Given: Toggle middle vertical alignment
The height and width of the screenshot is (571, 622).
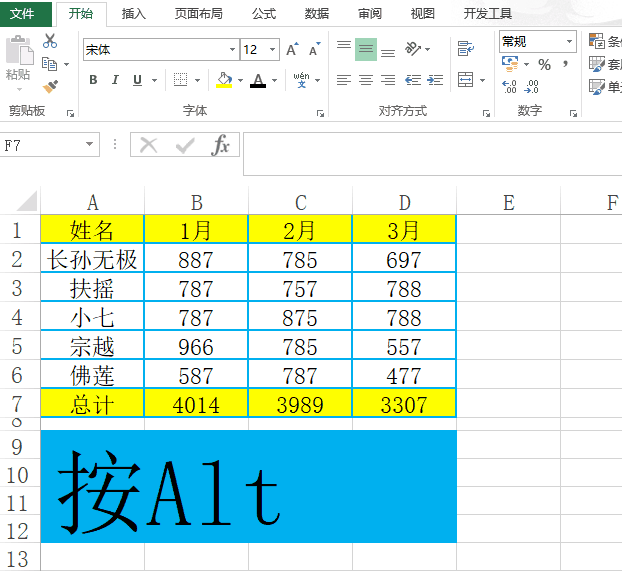Looking at the screenshot, I should (366, 49).
